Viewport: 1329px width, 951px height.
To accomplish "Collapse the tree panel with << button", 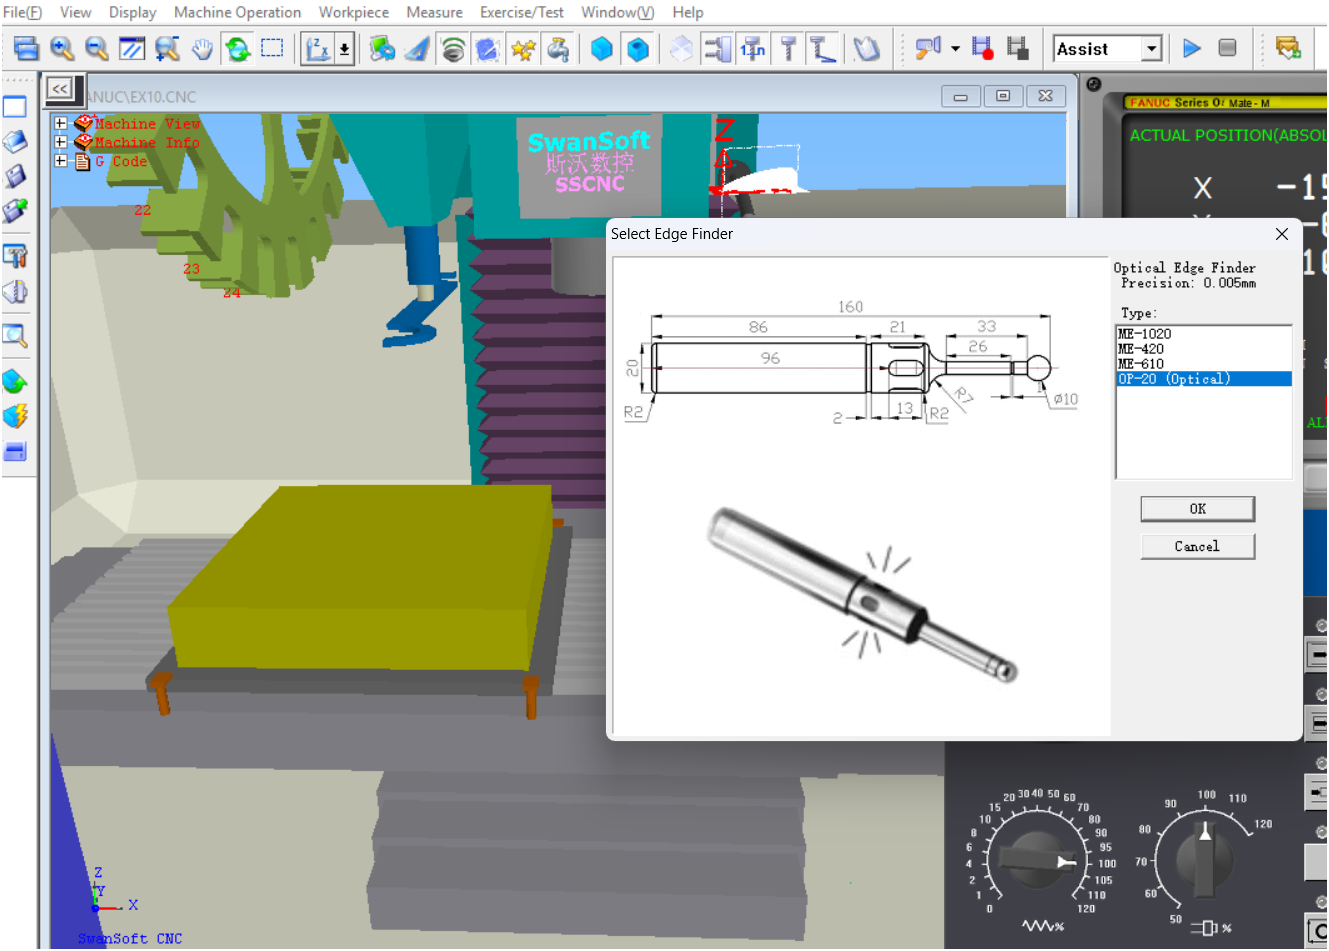I will [x=60, y=89].
